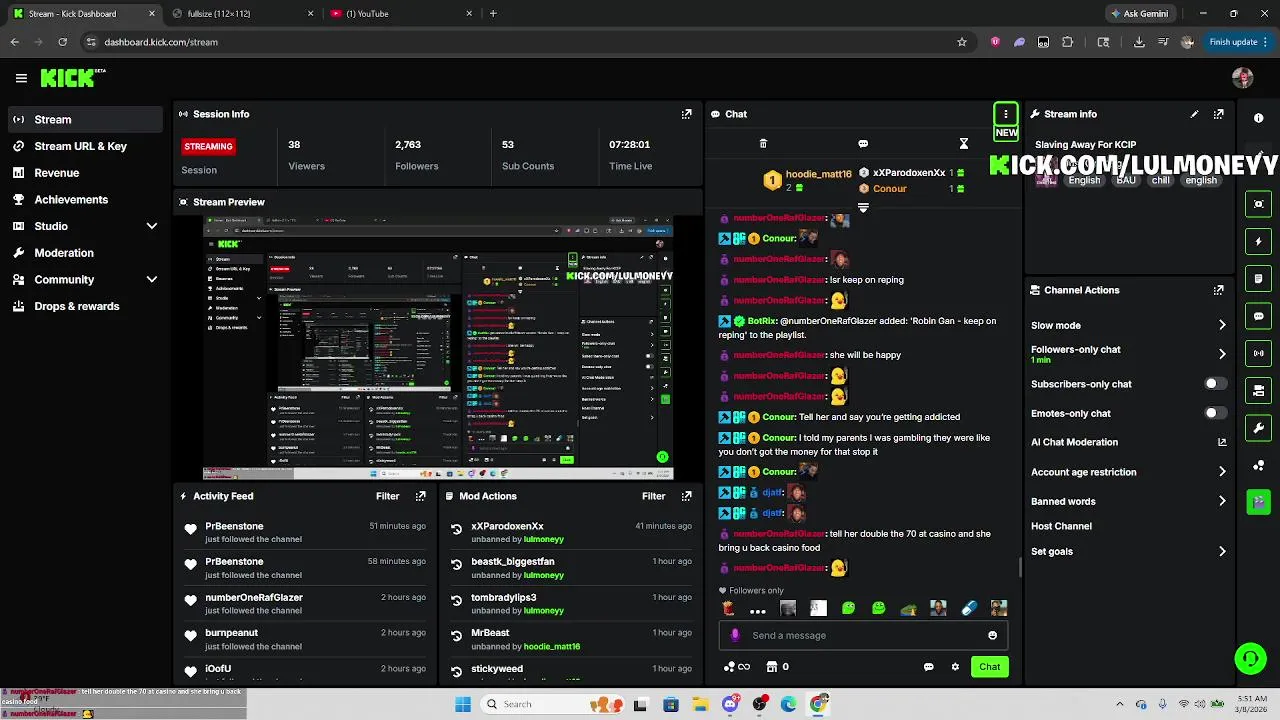Image resolution: width=1280 pixels, height=720 pixels.
Task: Expand the Studio sidebar section
Action: (152, 226)
